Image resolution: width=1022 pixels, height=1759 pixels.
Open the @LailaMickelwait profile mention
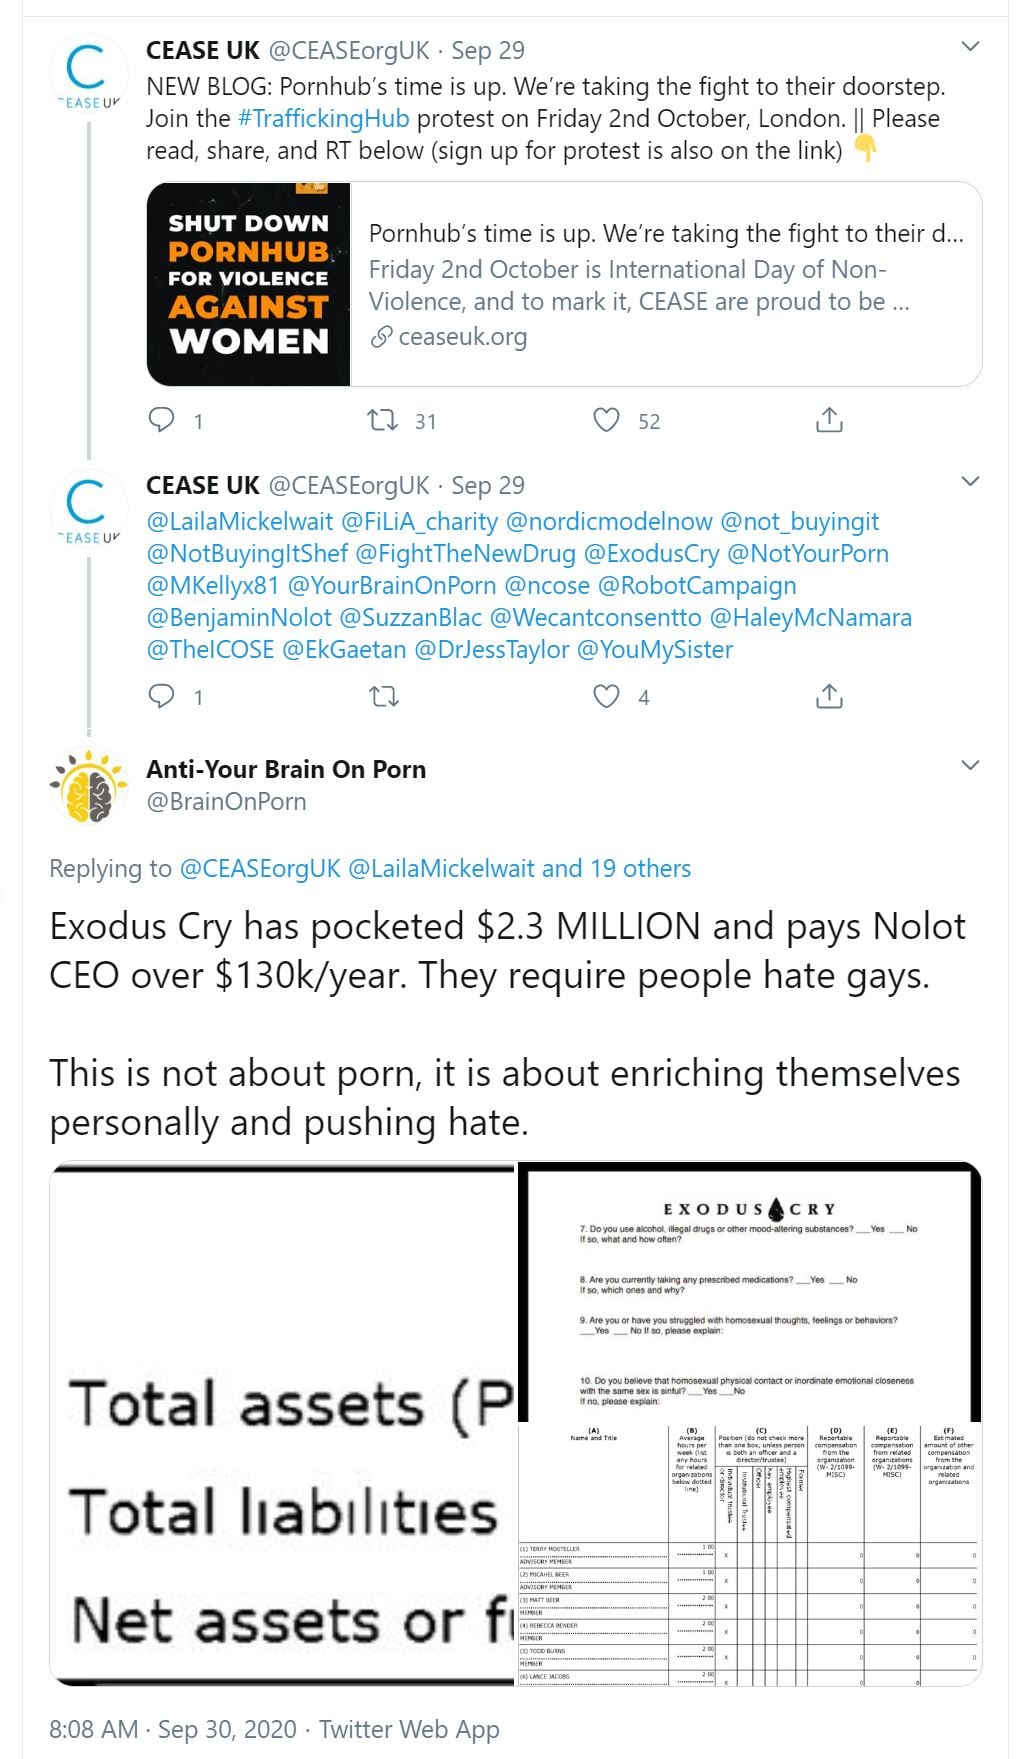click(x=240, y=522)
